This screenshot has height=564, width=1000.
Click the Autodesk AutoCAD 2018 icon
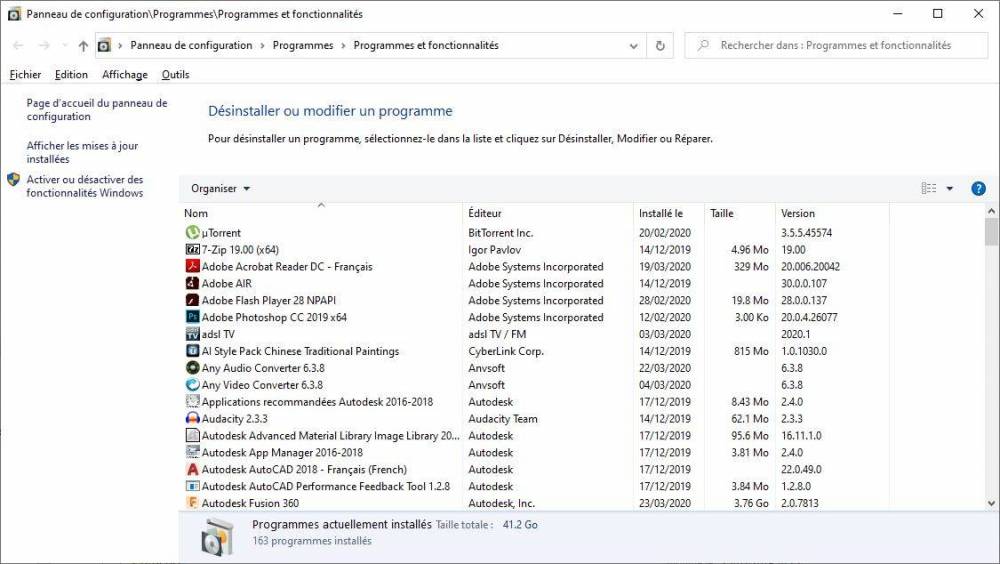(x=193, y=469)
